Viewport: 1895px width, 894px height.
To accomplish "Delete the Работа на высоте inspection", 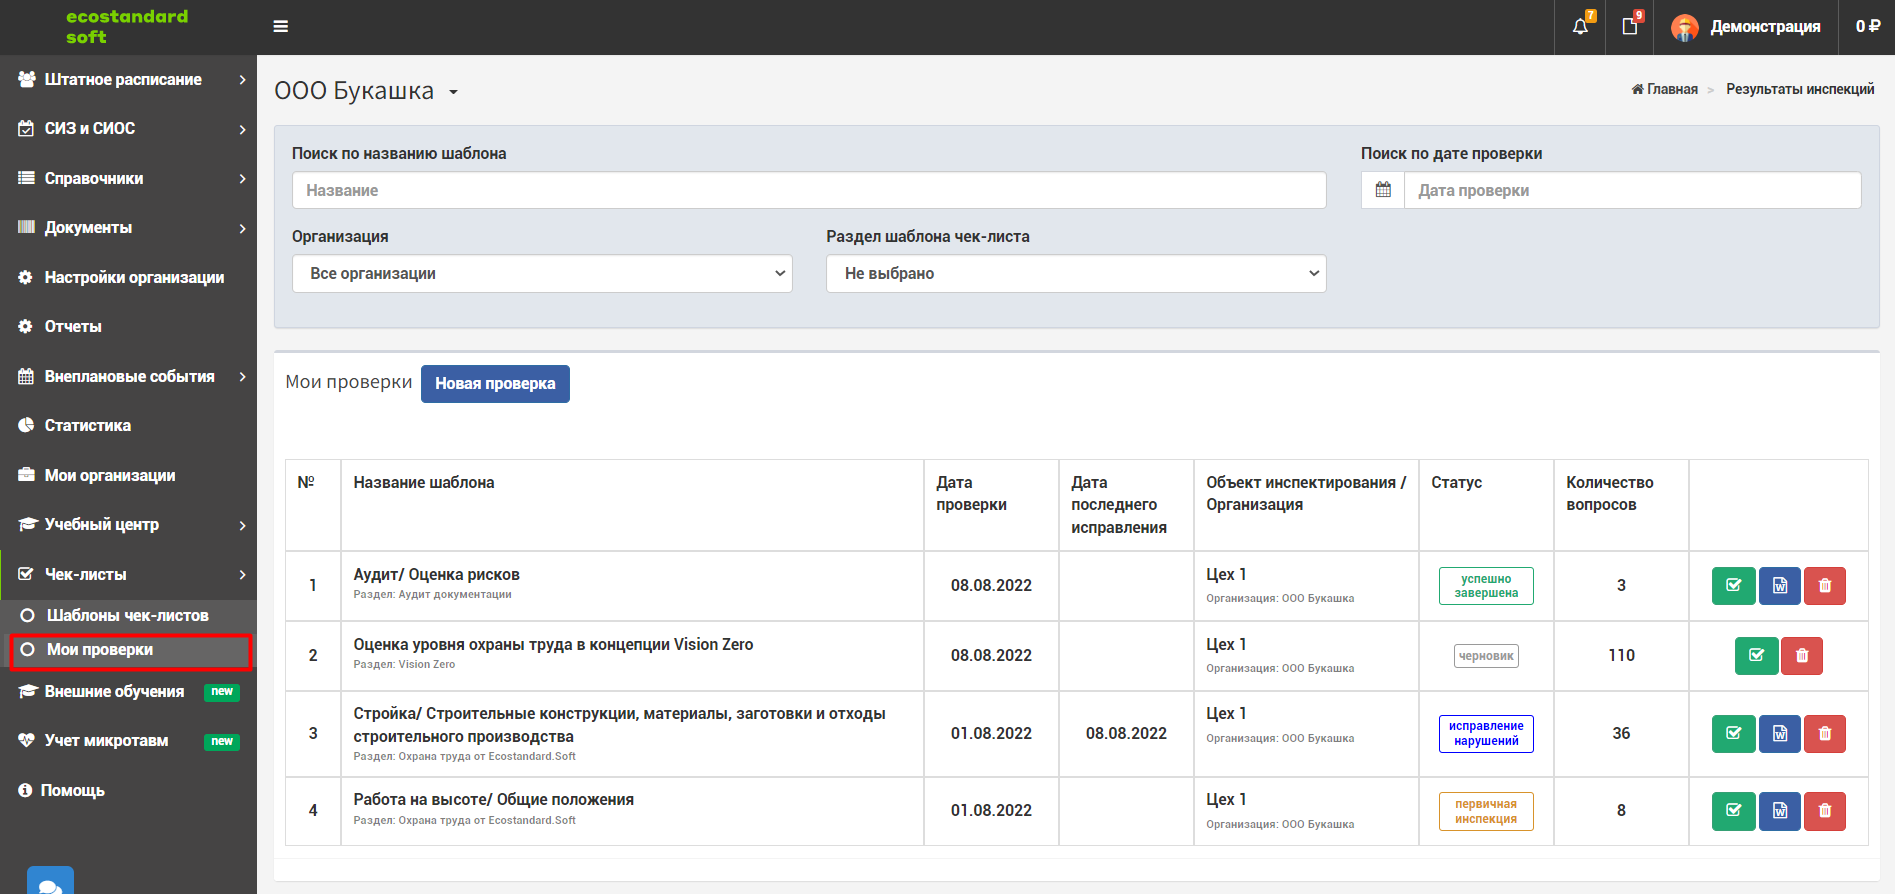I will tap(1825, 811).
